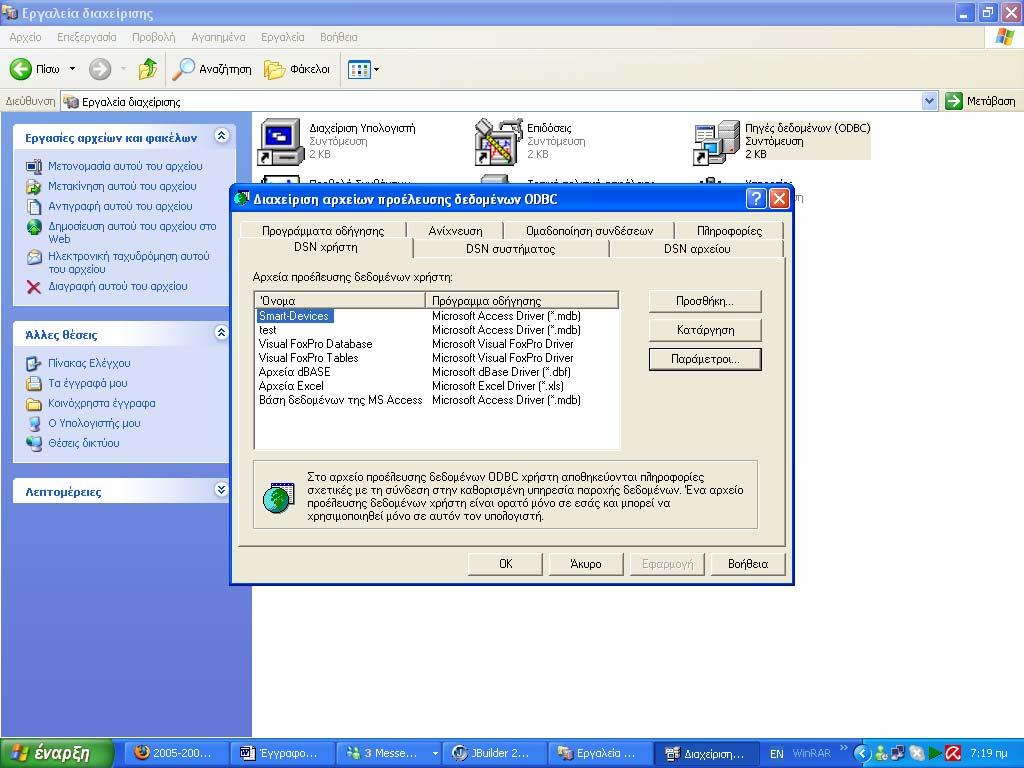Open Κοινόχρηστα έγγραφα link
The image size is (1024, 768).
[102, 403]
